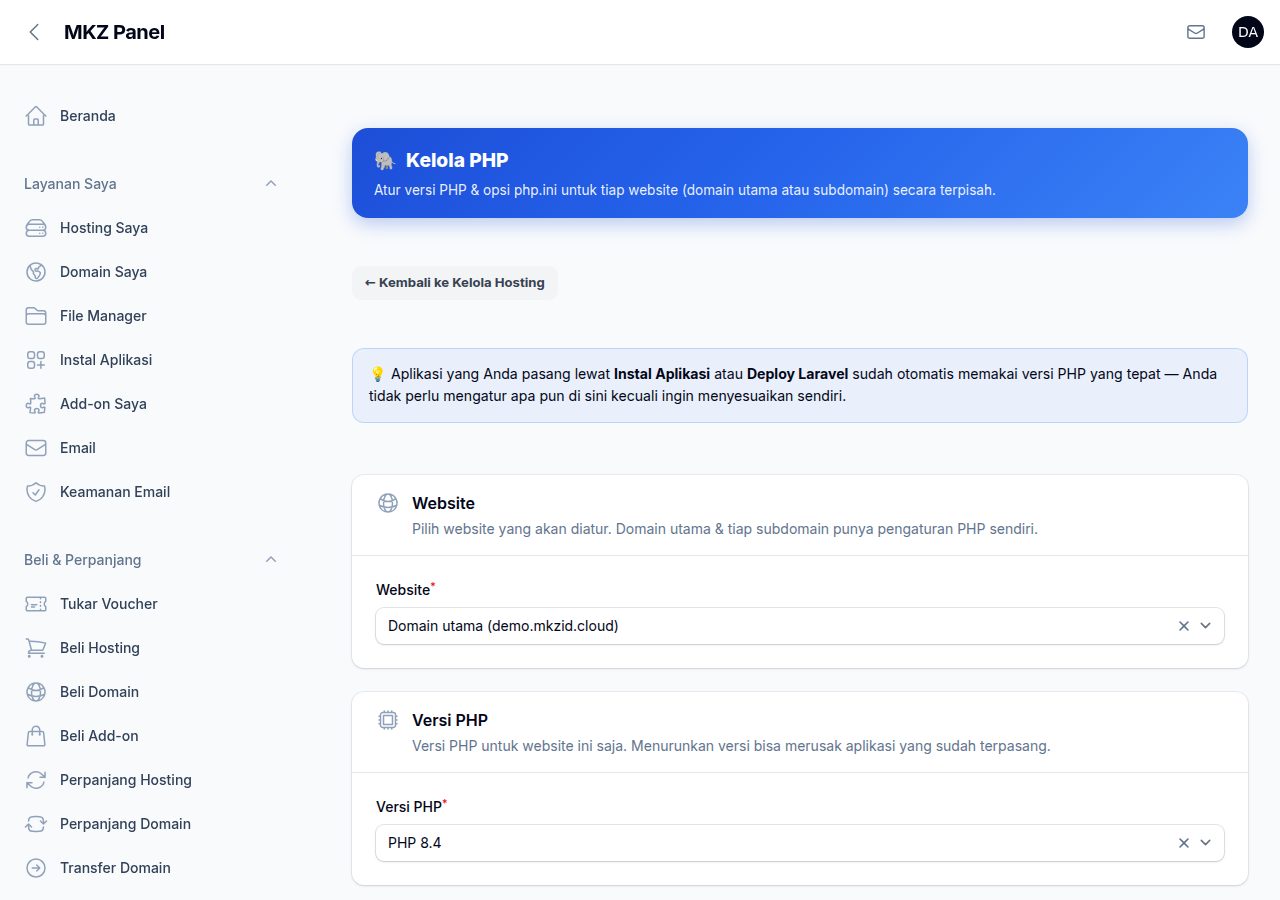The width and height of the screenshot is (1280, 900).
Task: Click the Domain Saya globe icon
Action: pos(36,272)
